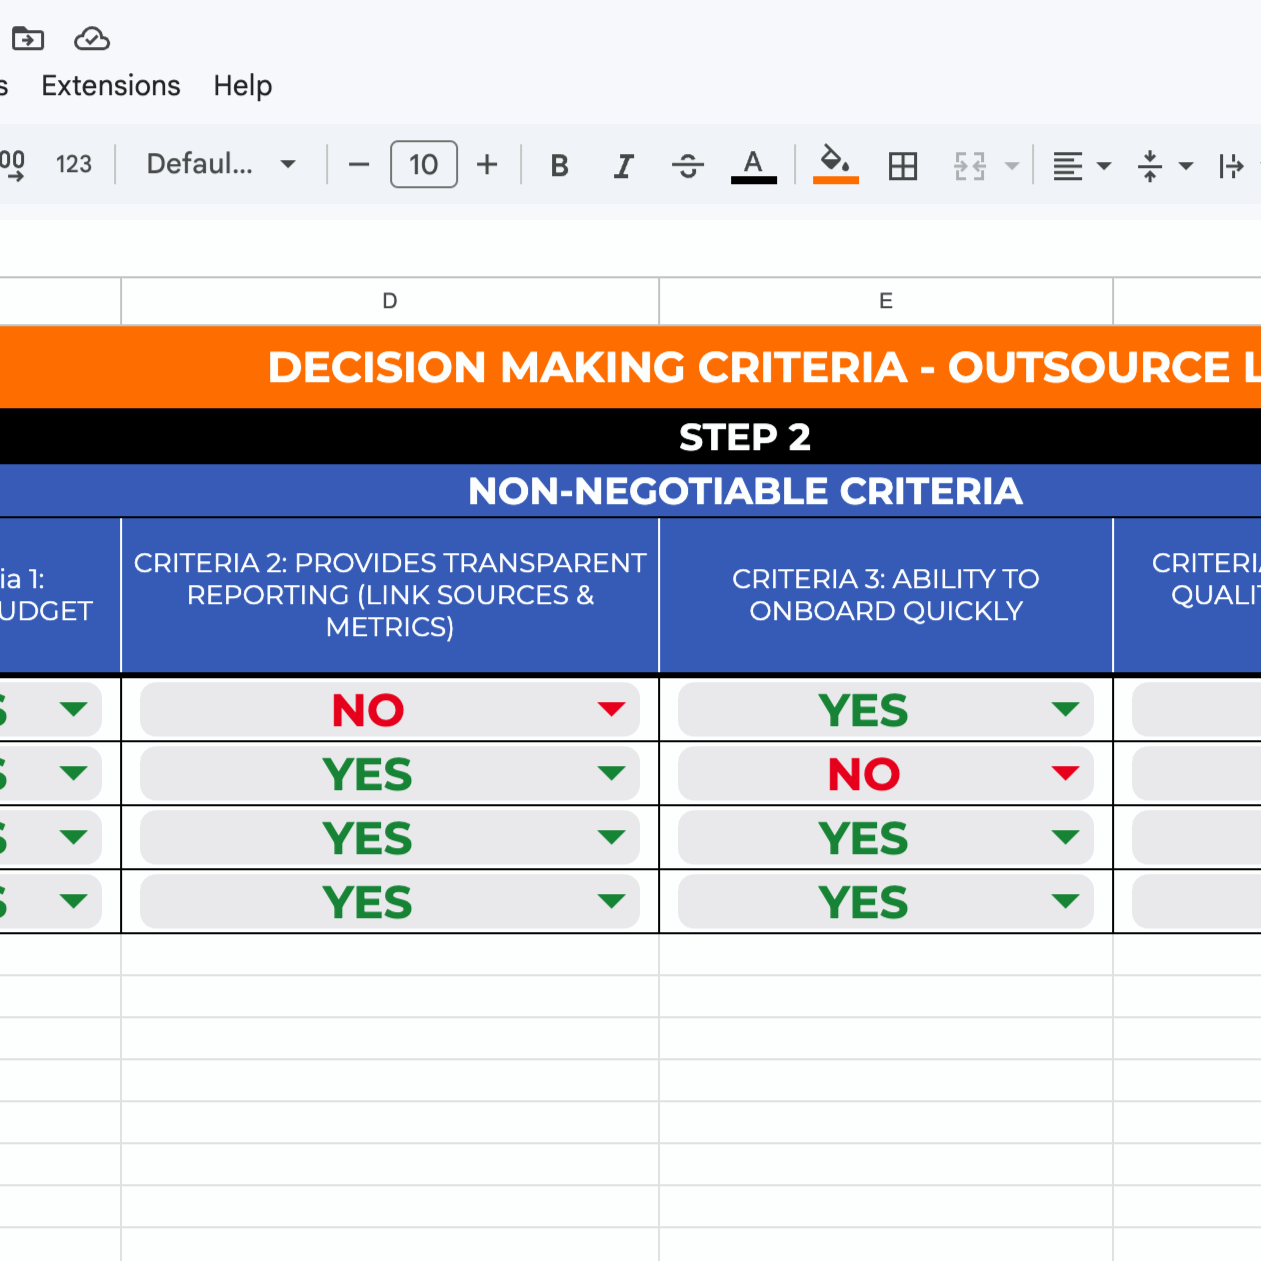The height and width of the screenshot is (1261, 1261).
Task: Click Criteria 2 transparent reporting header
Action: (x=390, y=595)
